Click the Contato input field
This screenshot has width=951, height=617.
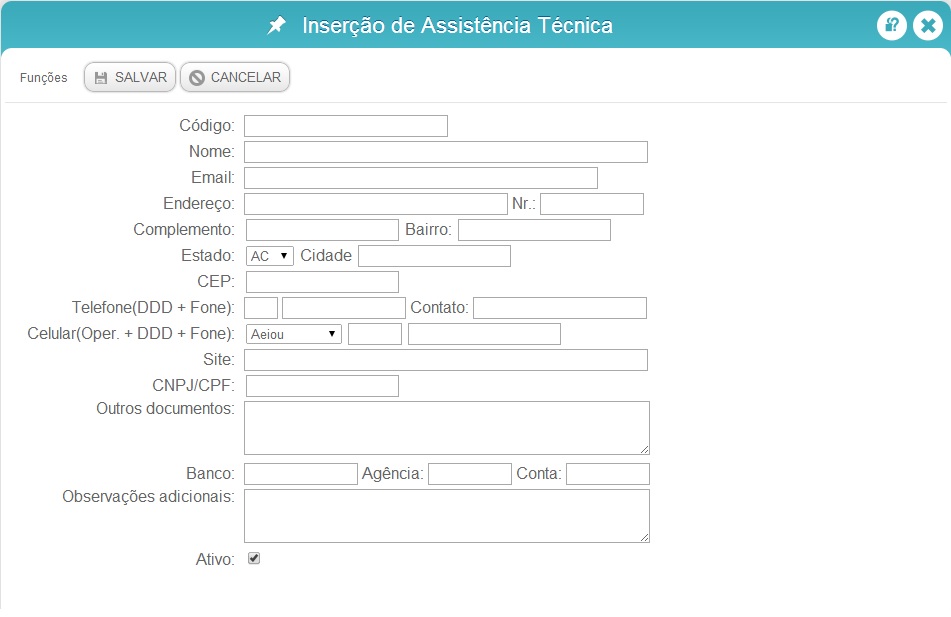click(560, 308)
